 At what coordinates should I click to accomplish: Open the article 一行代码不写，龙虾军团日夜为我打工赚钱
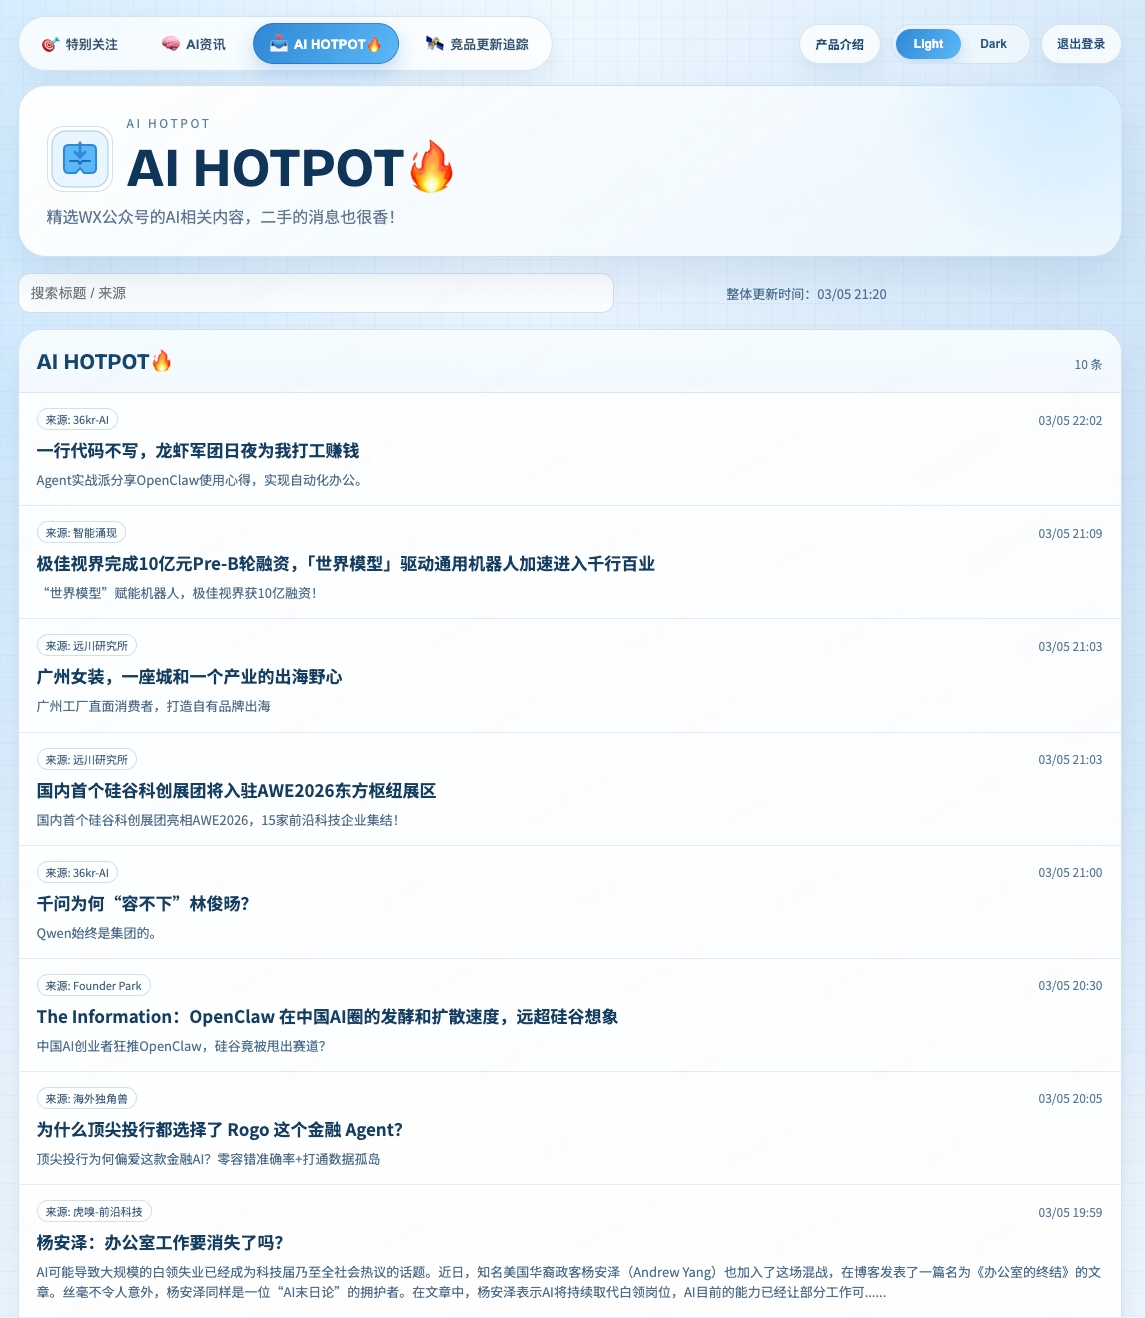(198, 450)
